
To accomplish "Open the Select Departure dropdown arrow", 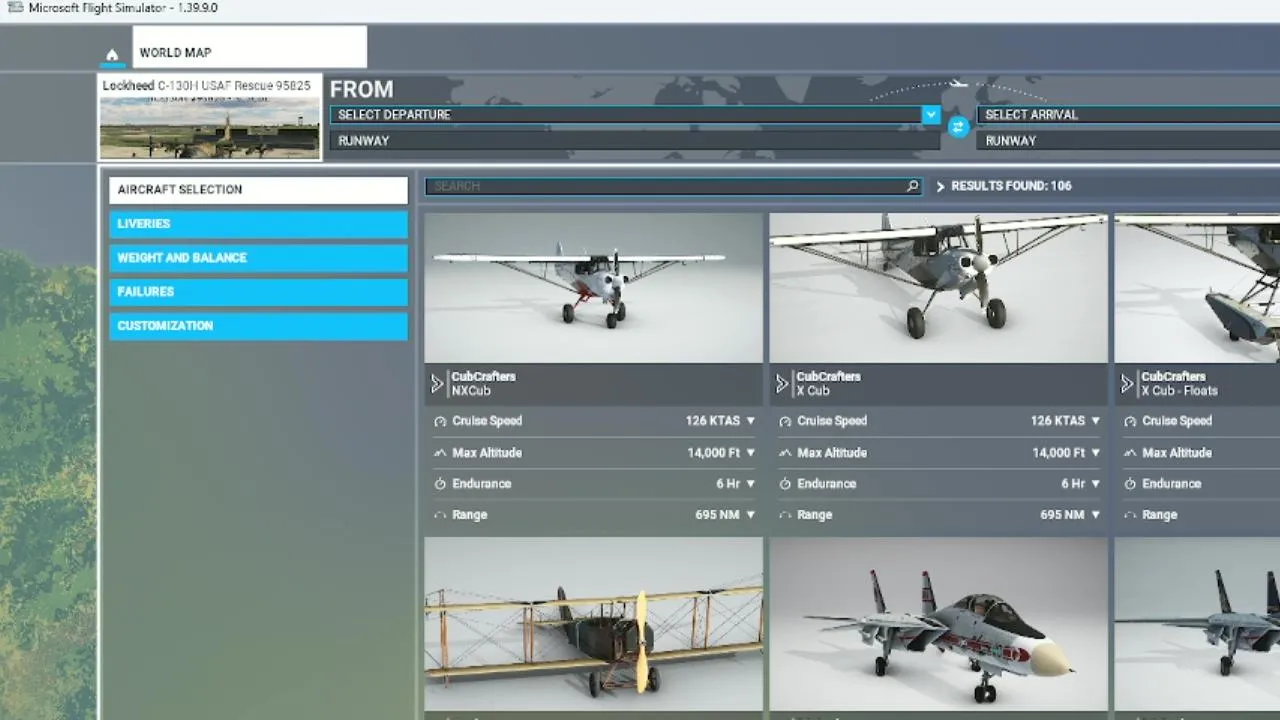I will pyautogui.click(x=931, y=115).
